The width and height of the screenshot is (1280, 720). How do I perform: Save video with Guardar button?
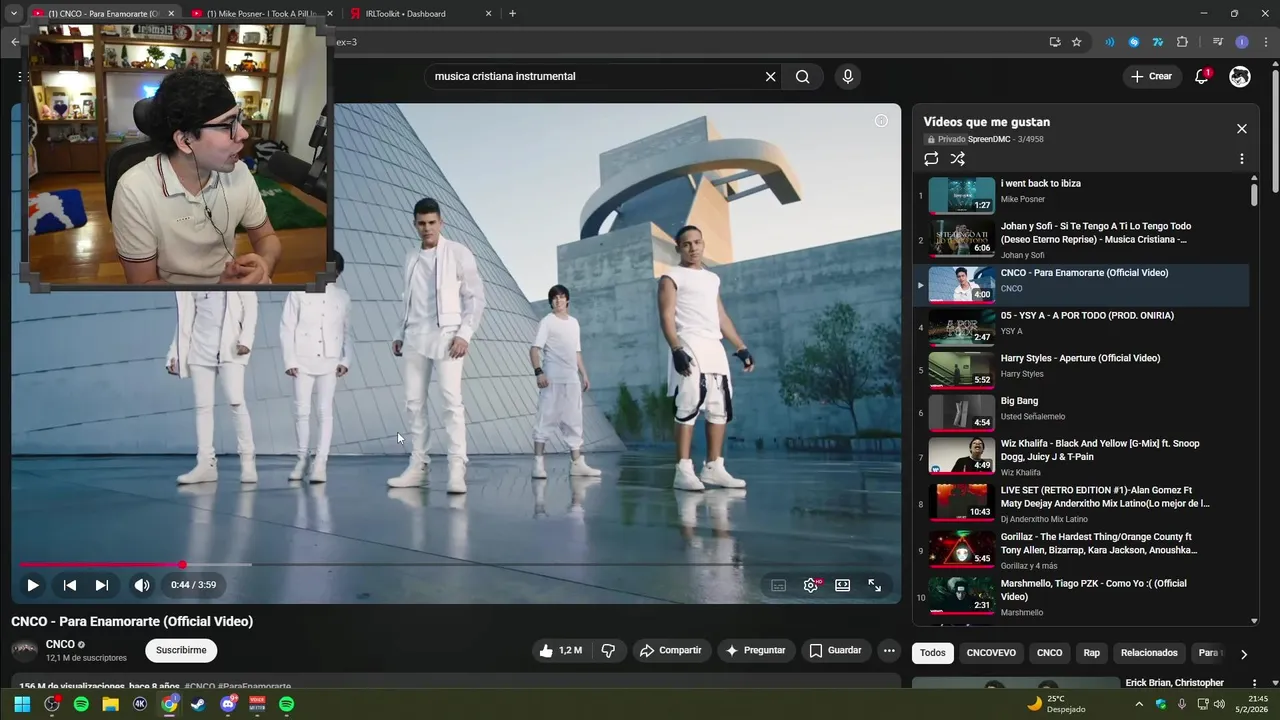pos(835,650)
